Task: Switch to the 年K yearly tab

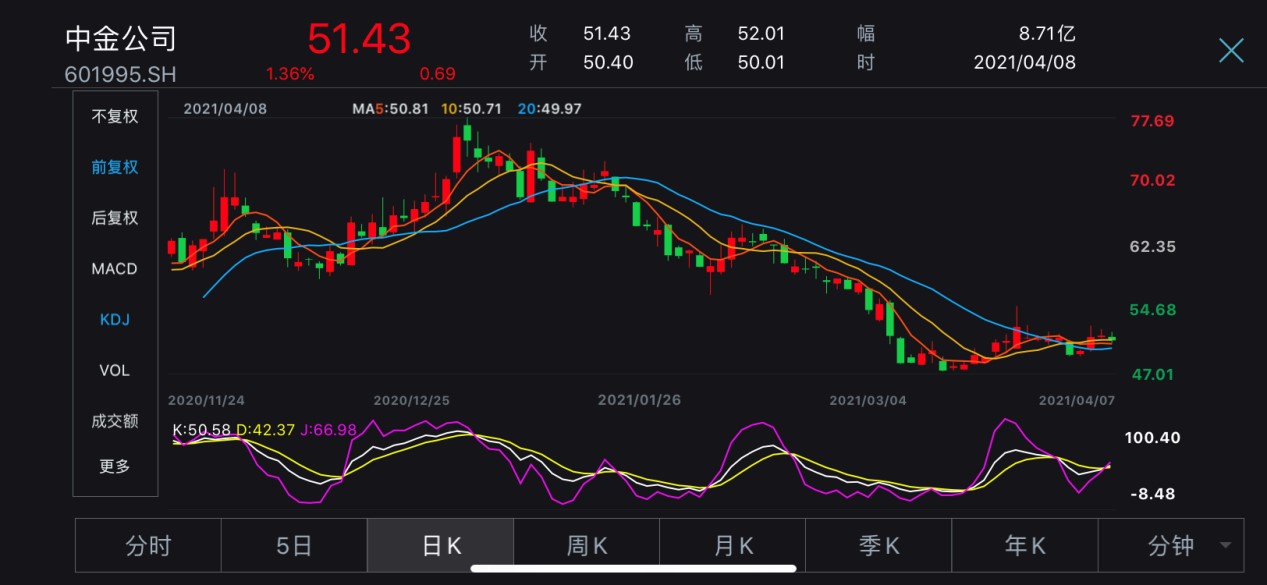Action: pyautogui.click(x=1024, y=546)
